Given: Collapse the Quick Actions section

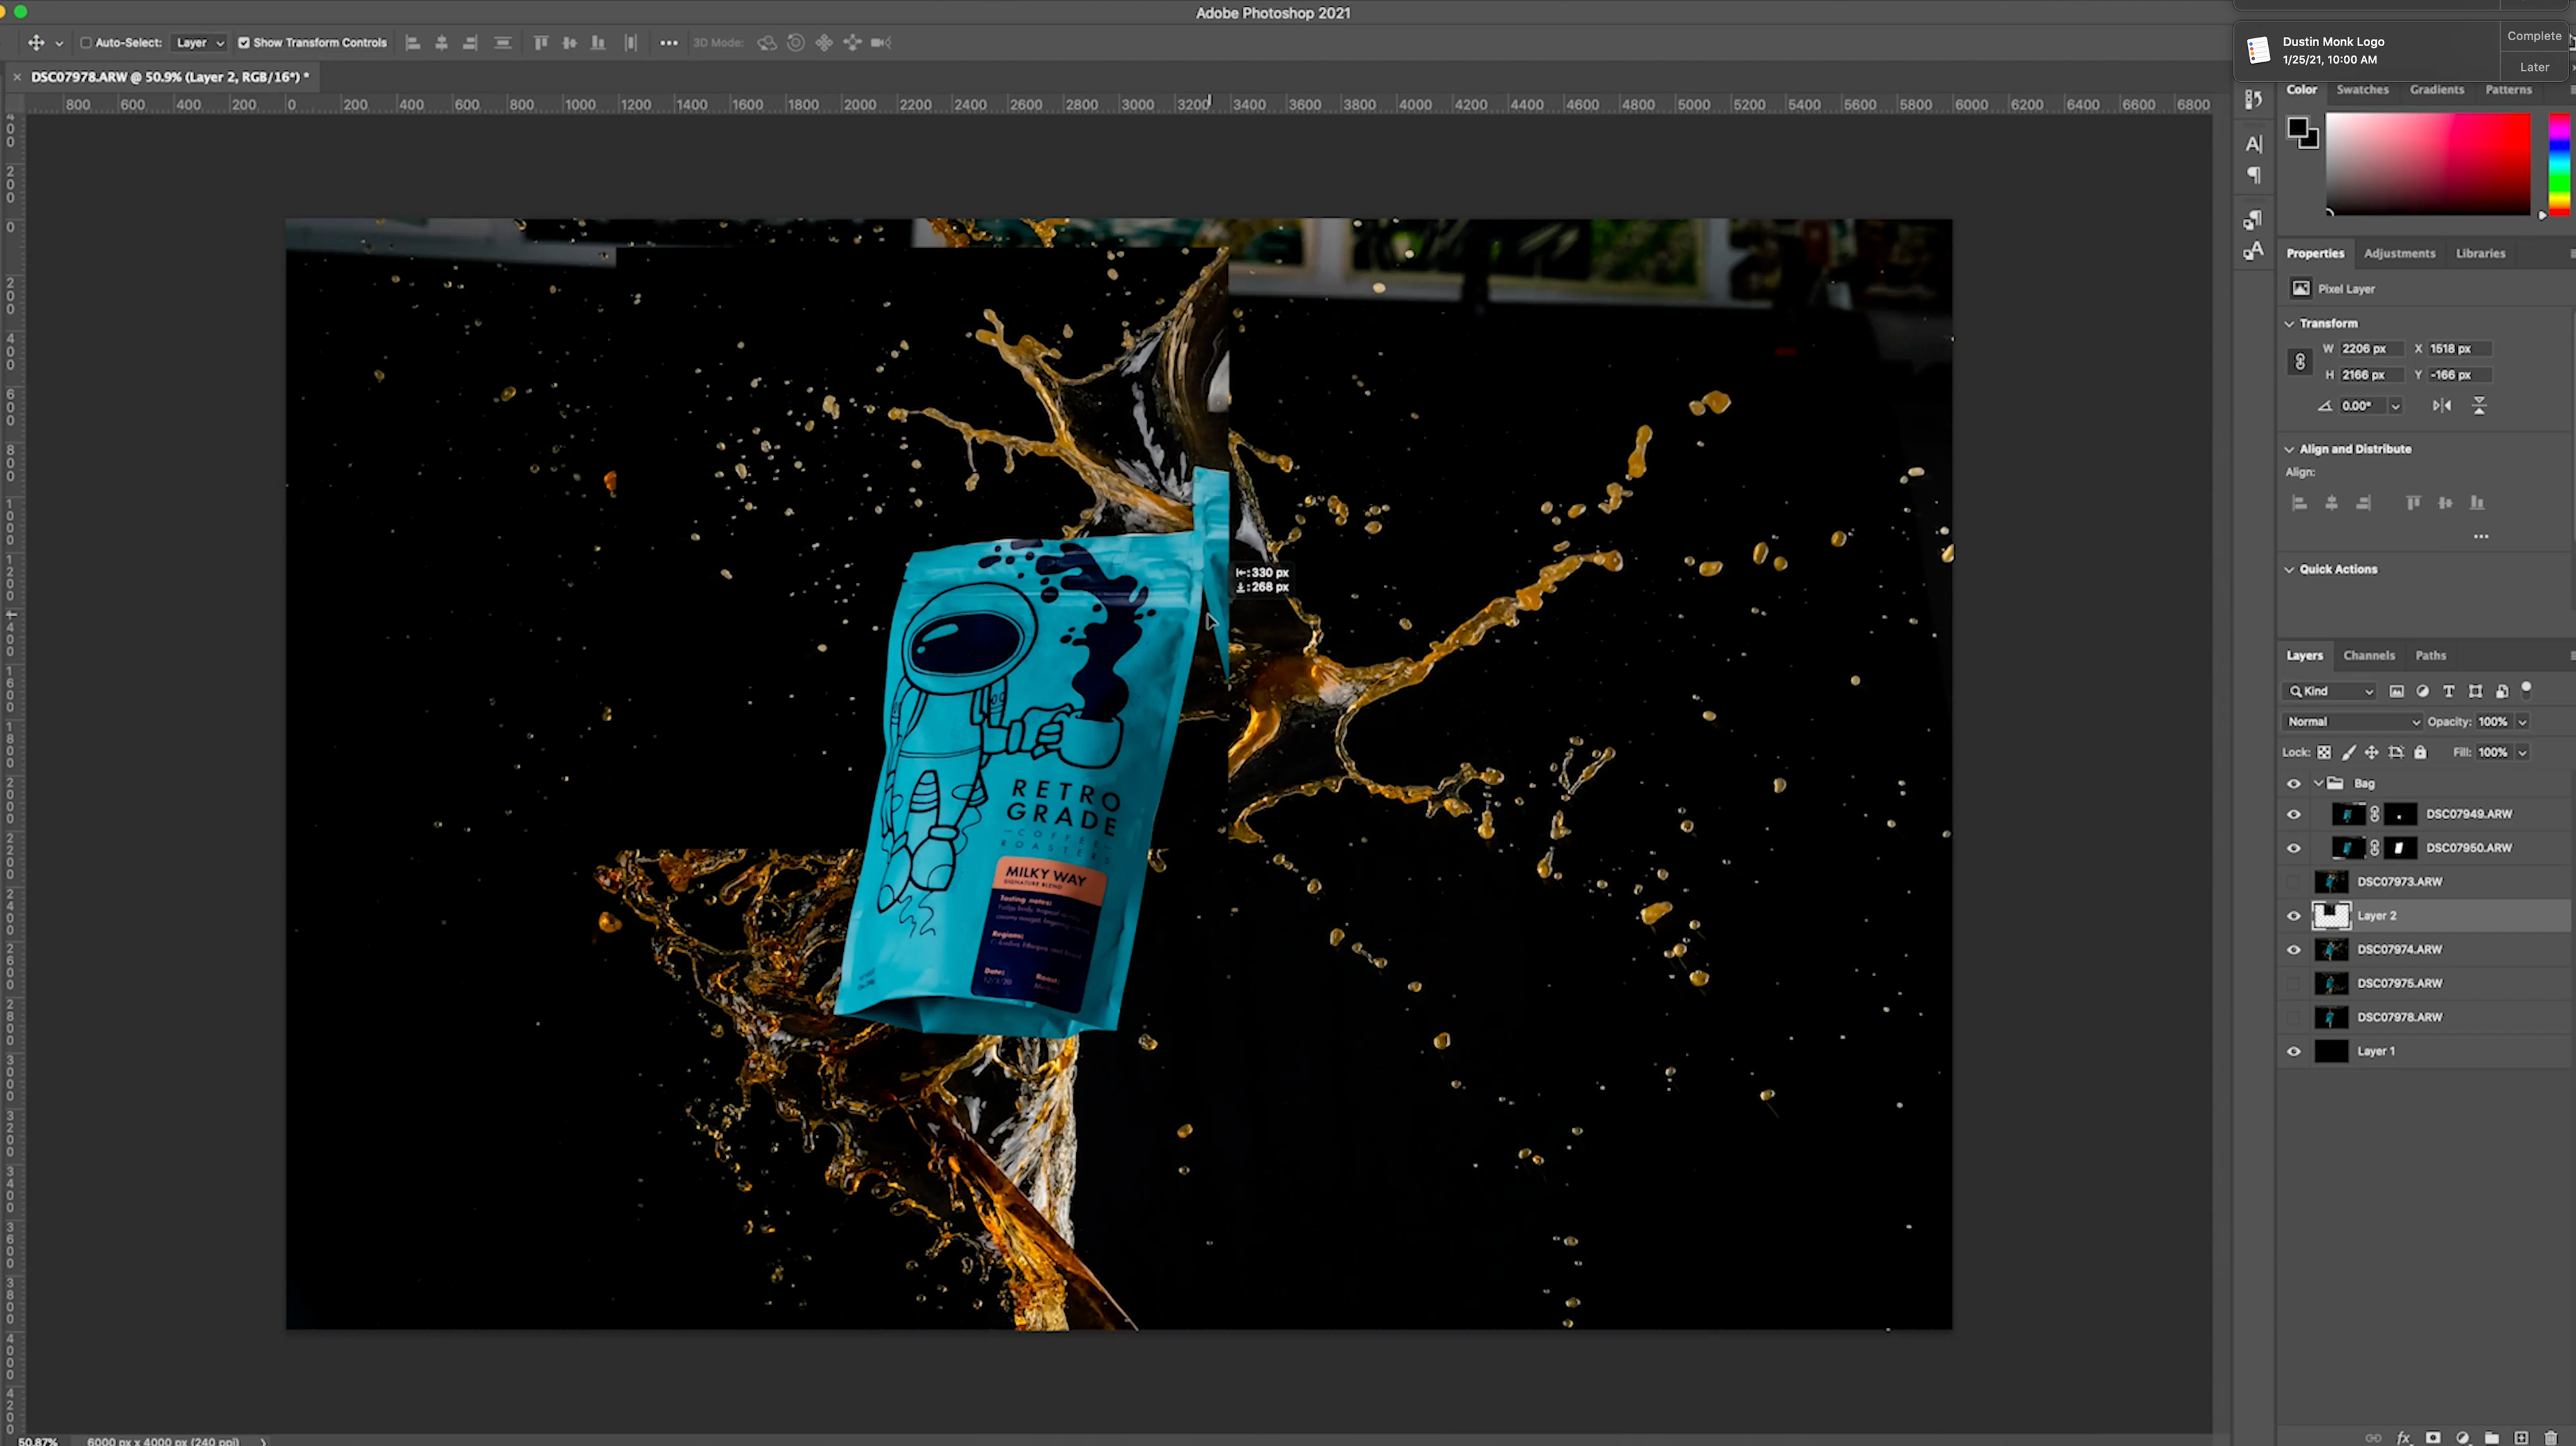Looking at the screenshot, I should tap(2289, 569).
